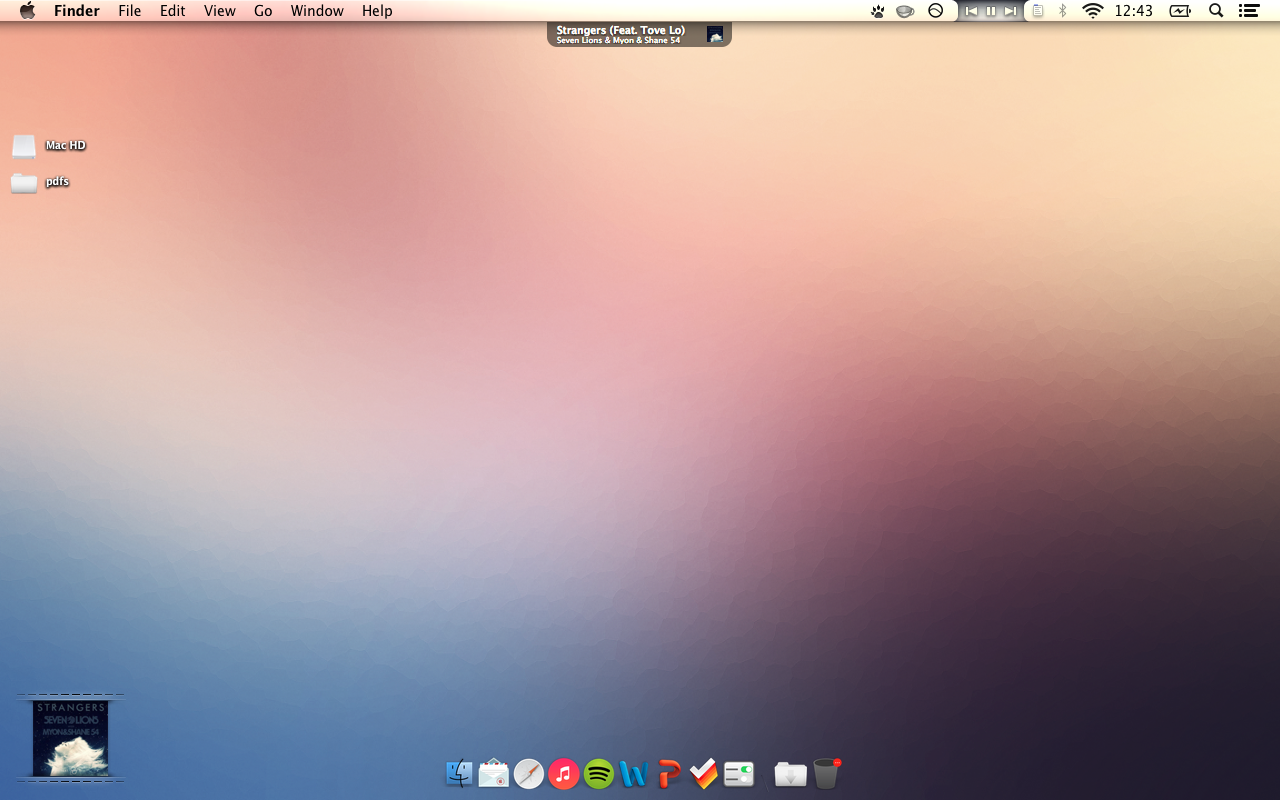This screenshot has height=800, width=1280.
Task: Open the clipboard menu bar icon
Action: pyautogui.click(x=1038, y=11)
